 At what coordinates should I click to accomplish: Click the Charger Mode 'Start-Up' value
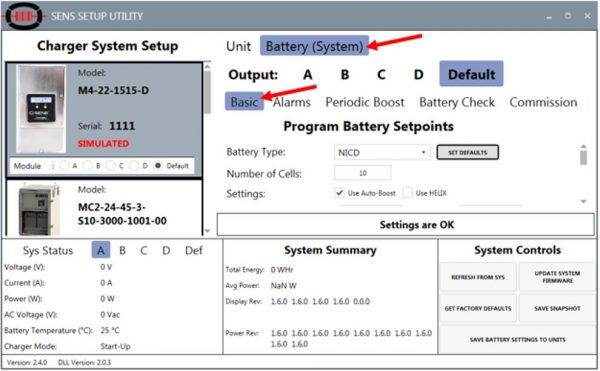pos(115,346)
